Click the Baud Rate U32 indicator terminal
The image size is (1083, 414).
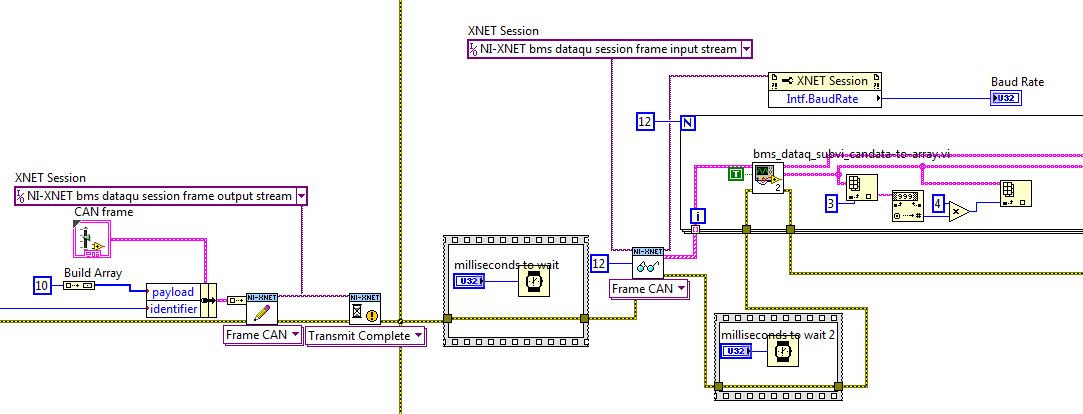coord(1006,98)
